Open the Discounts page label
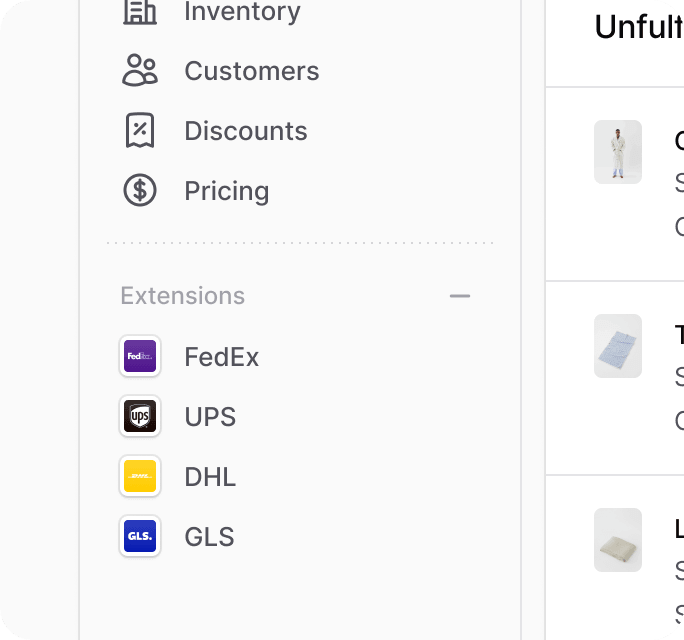Viewport: 684px width, 640px height. (246, 131)
